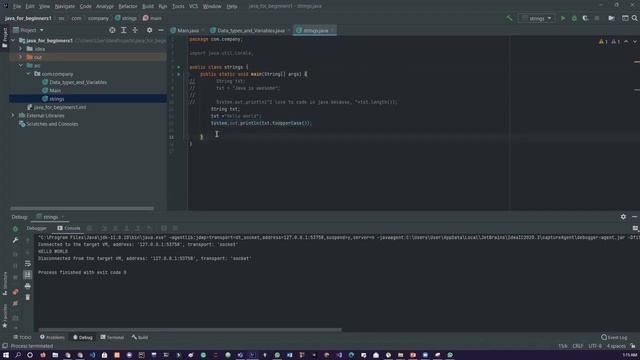This screenshot has width=640, height=360.
Task: Click the strings breadcrumb in navigation bar
Action: pos(126,18)
